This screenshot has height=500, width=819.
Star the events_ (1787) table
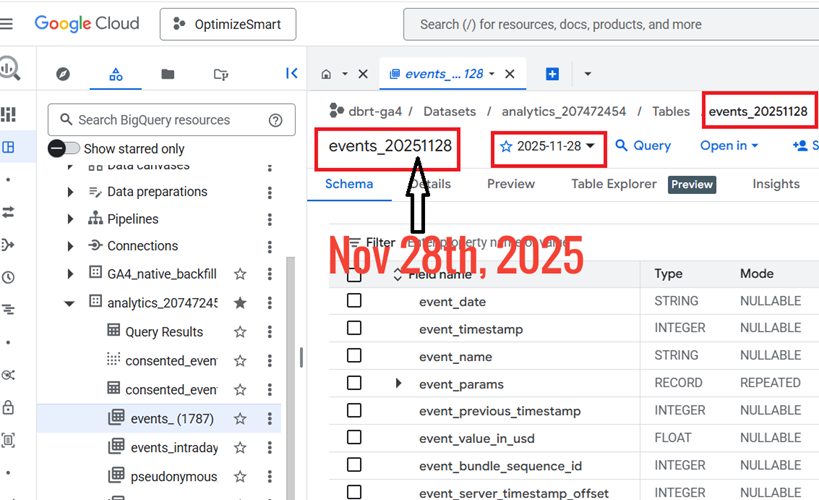240,418
